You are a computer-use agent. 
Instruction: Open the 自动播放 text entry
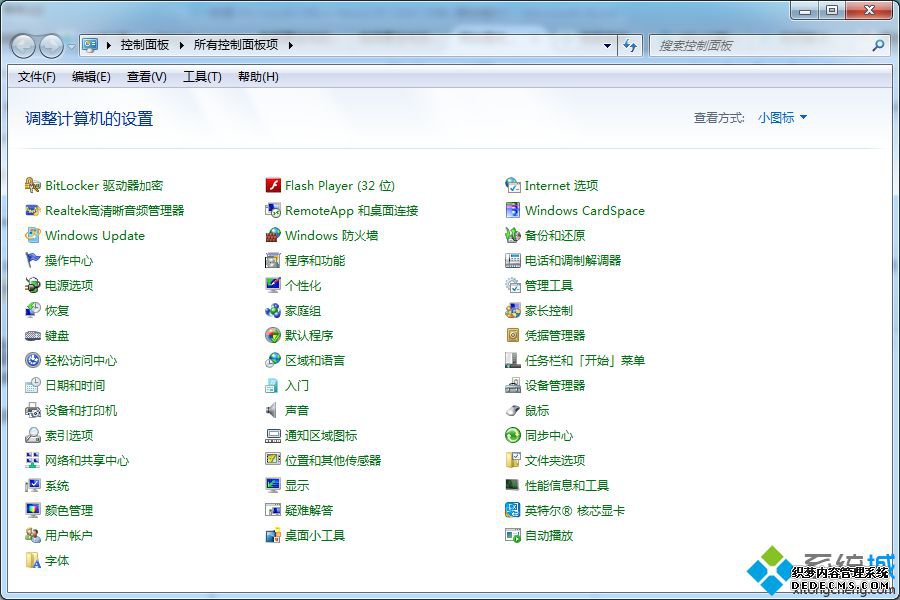549,536
